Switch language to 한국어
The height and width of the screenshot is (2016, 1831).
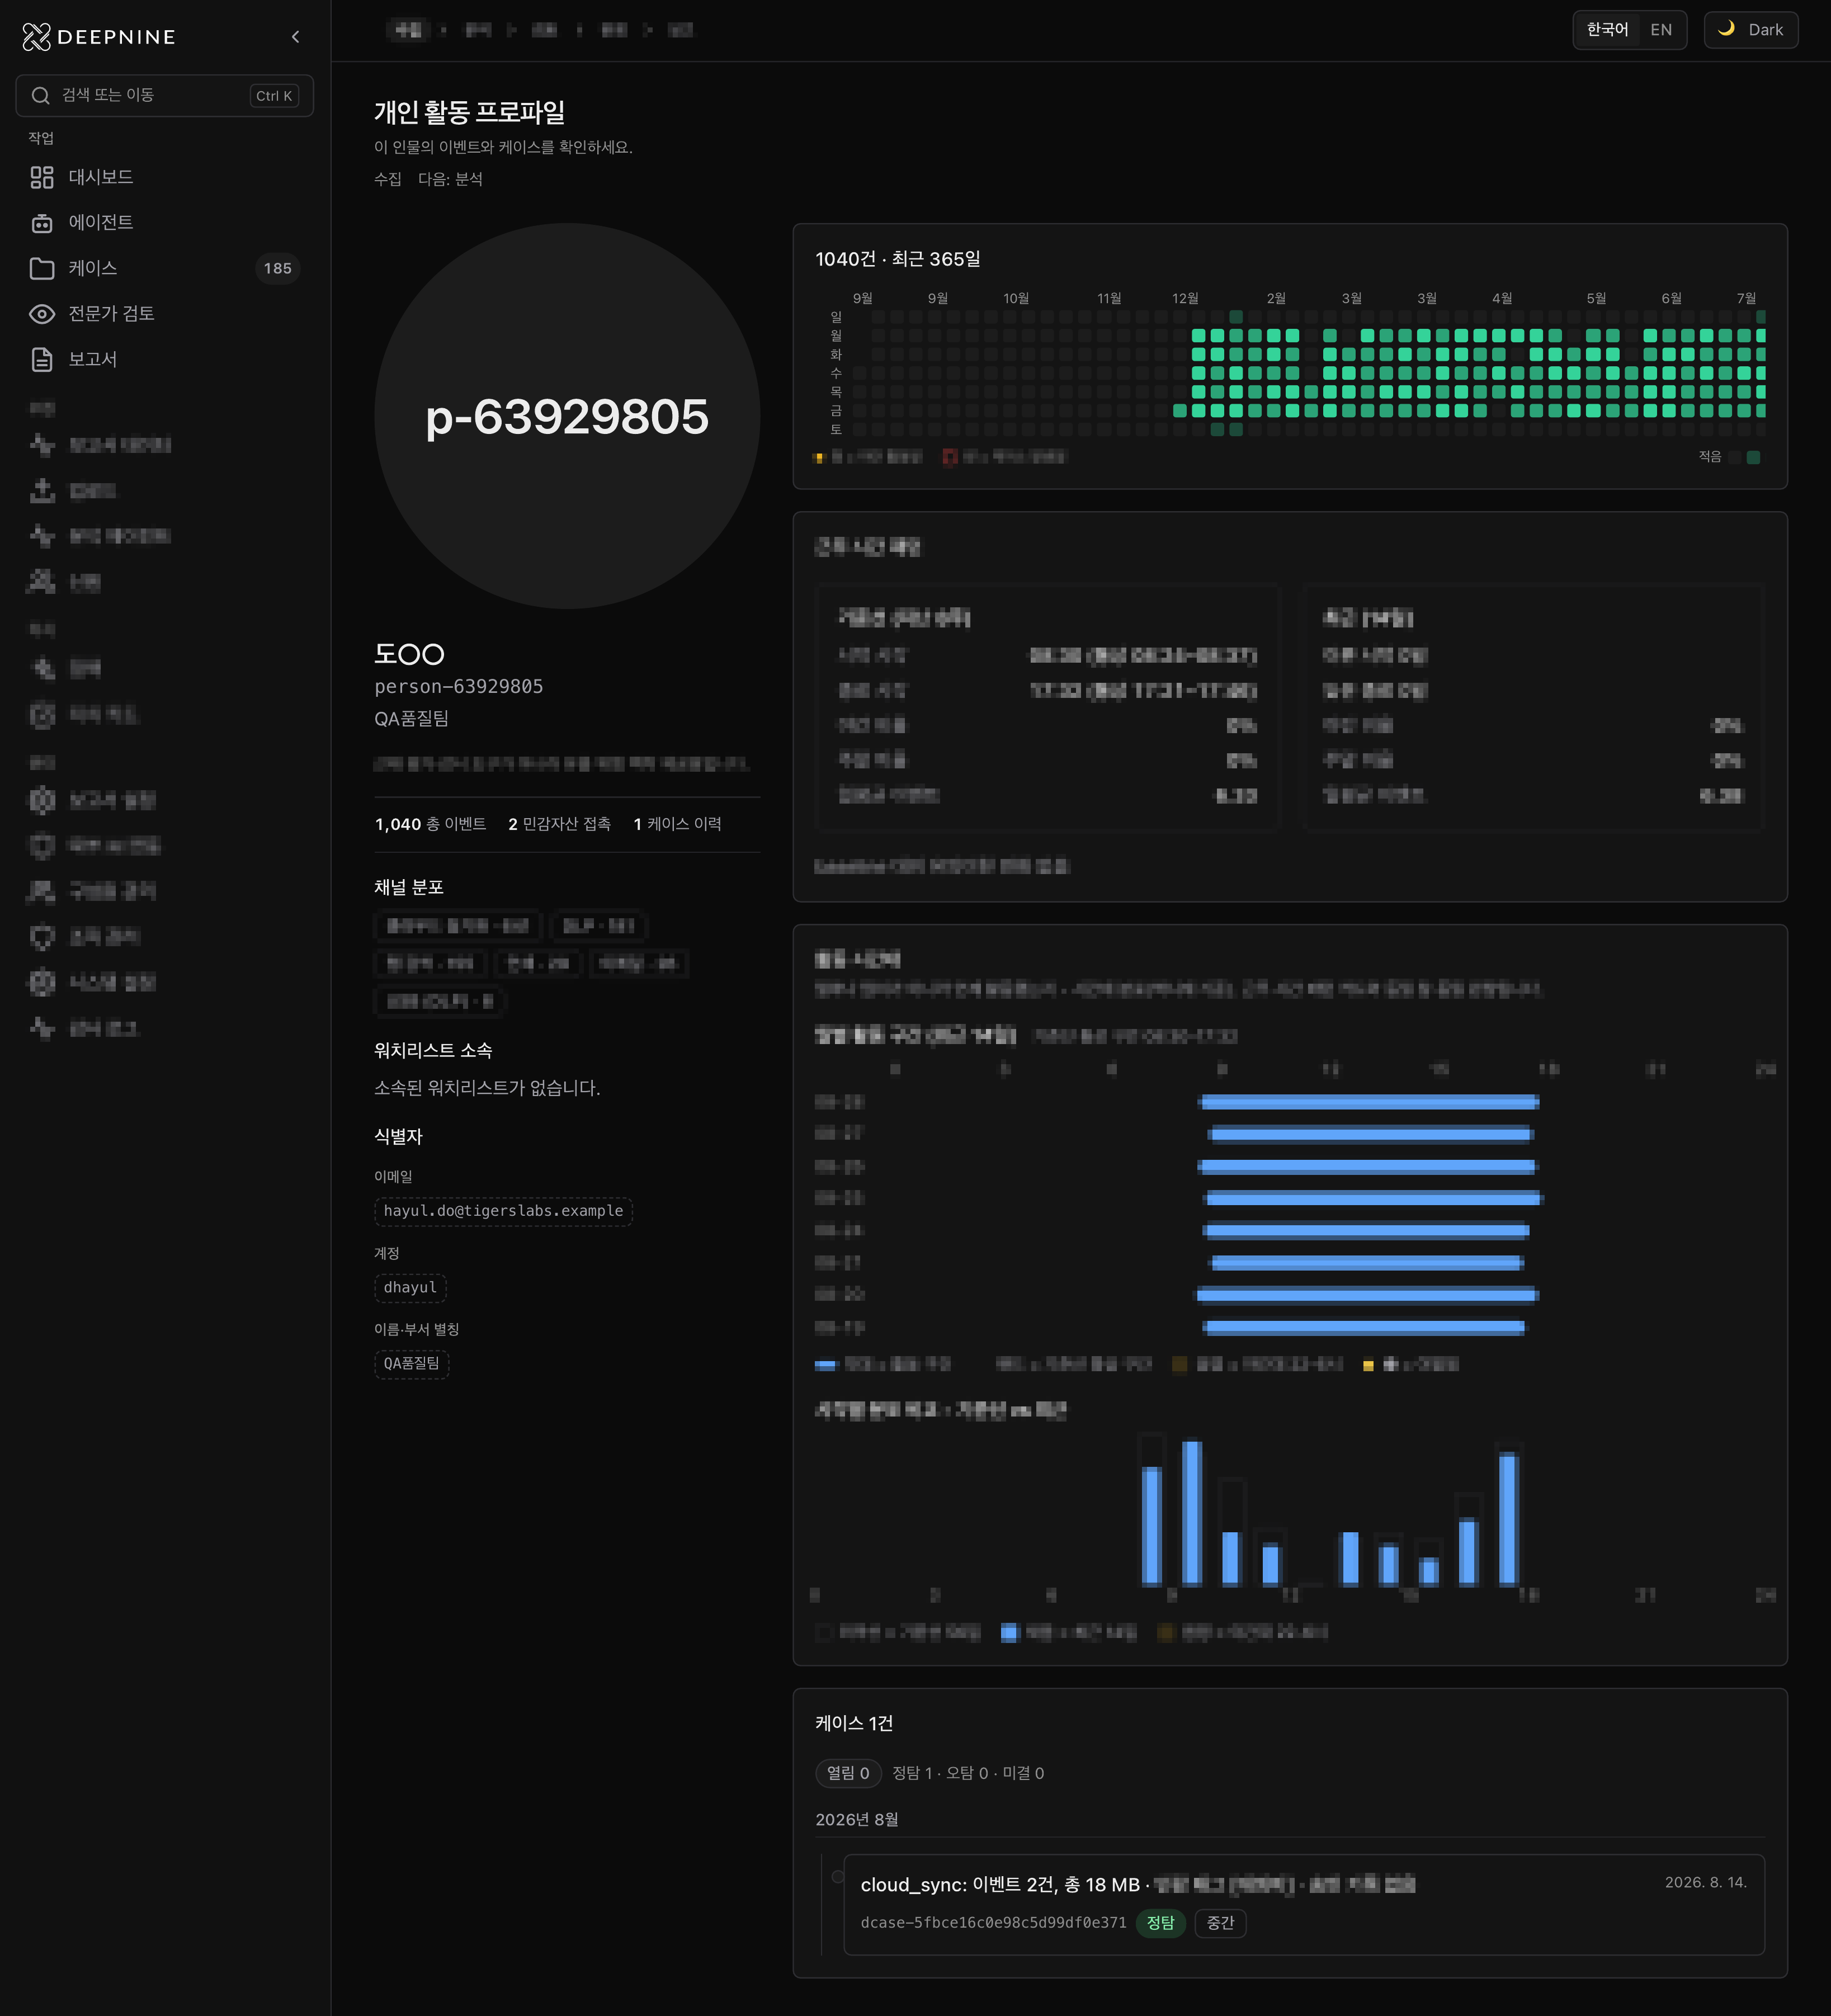pyautogui.click(x=1607, y=30)
